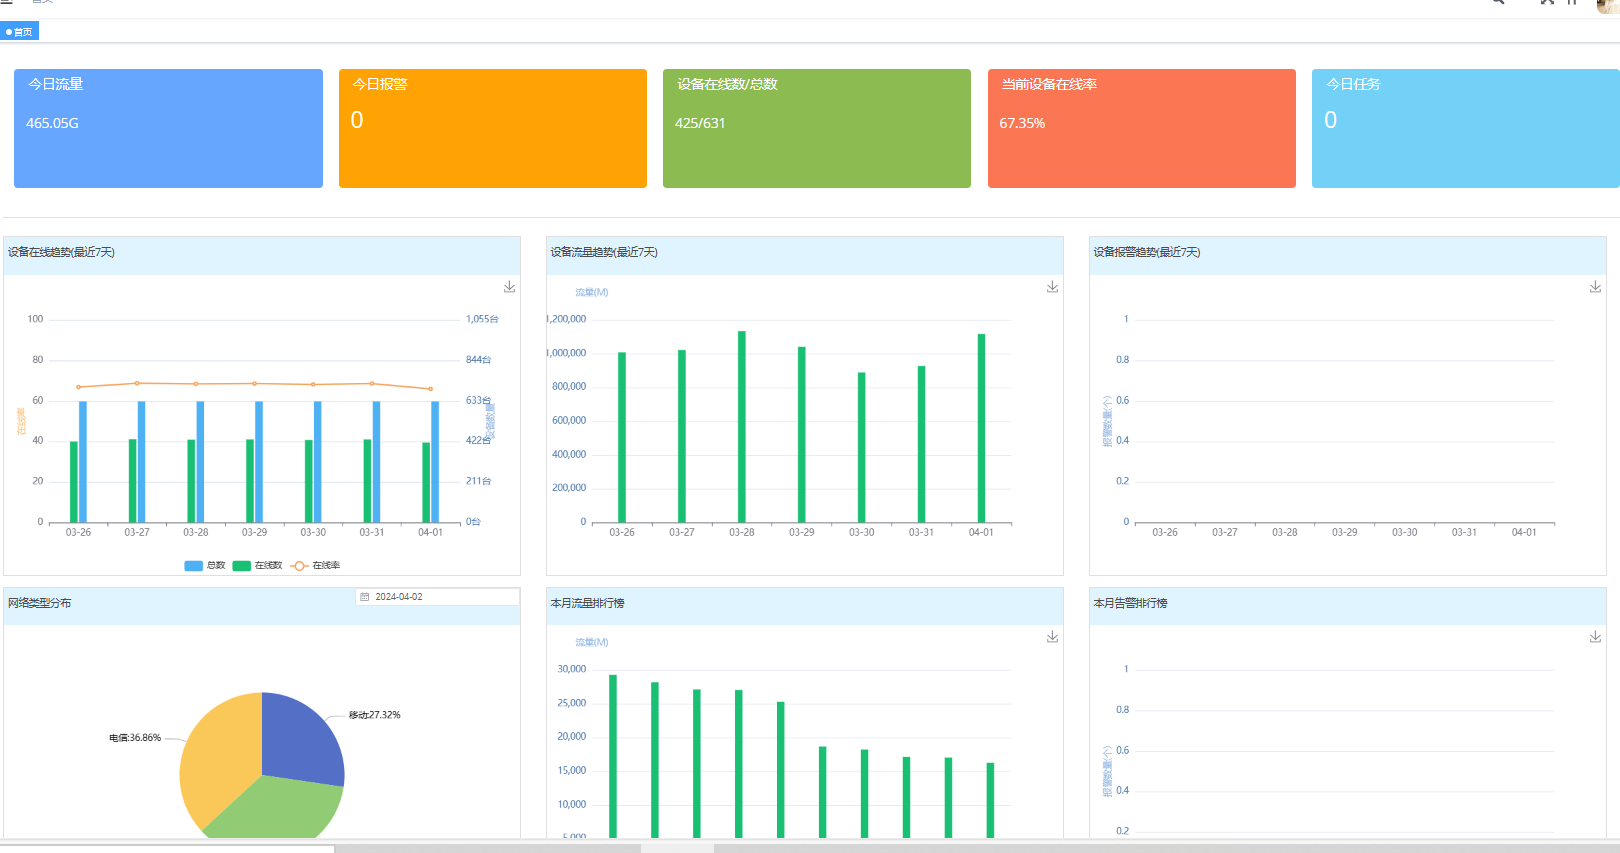
Task: Open the 今日任务 summary card
Action: coord(1466,128)
